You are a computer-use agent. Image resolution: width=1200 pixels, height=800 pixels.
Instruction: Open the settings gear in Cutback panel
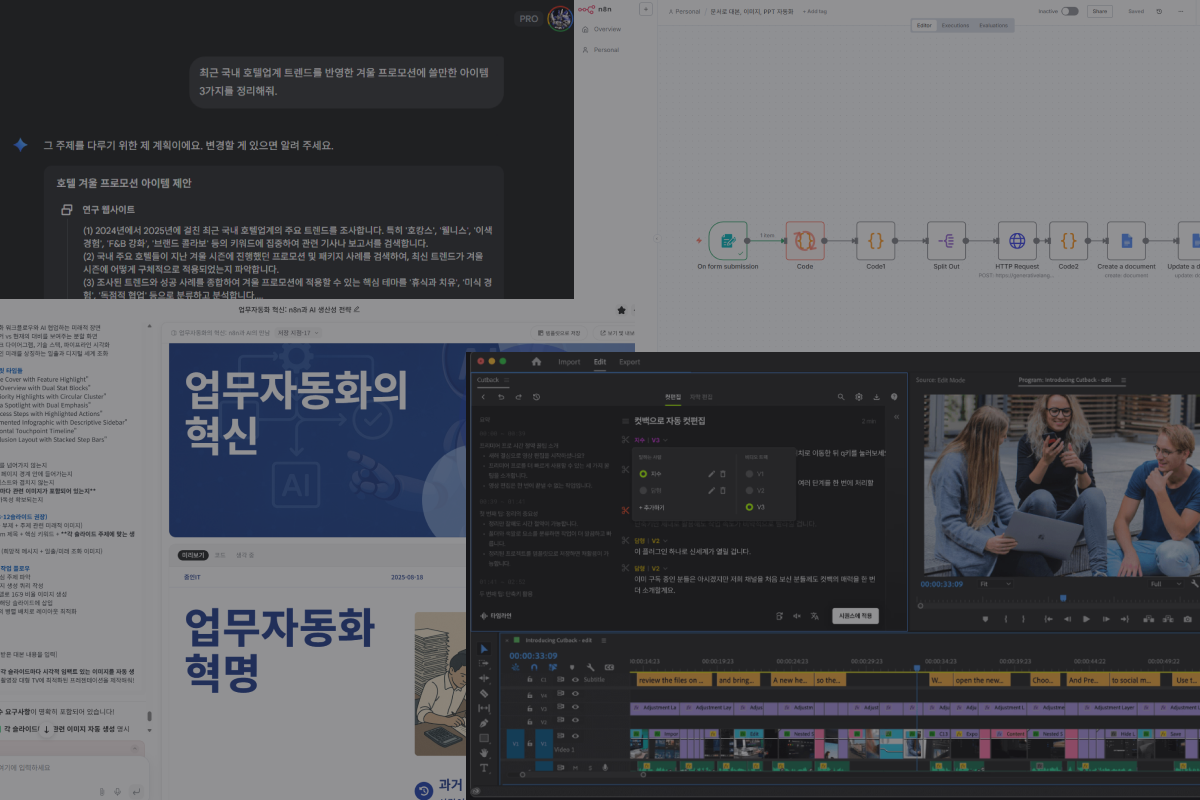click(x=859, y=397)
